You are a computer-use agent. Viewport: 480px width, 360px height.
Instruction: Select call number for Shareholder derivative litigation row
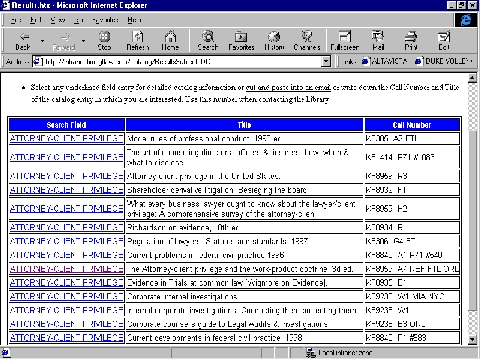point(386,190)
